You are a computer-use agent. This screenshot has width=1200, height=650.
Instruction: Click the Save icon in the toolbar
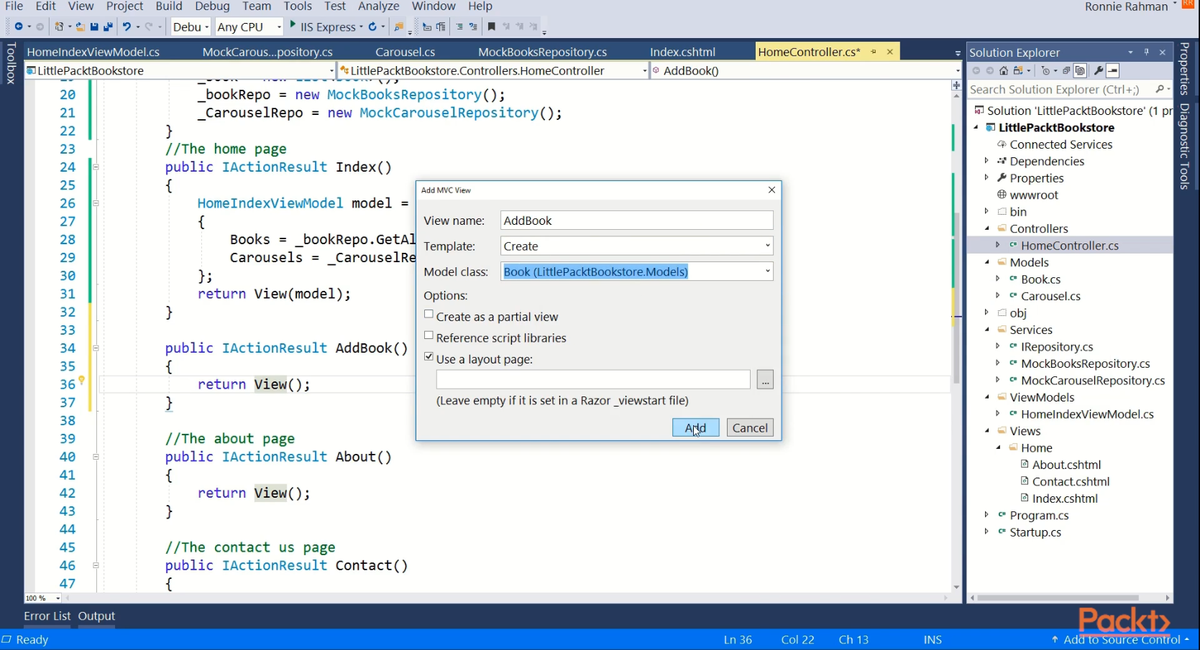pos(94,26)
